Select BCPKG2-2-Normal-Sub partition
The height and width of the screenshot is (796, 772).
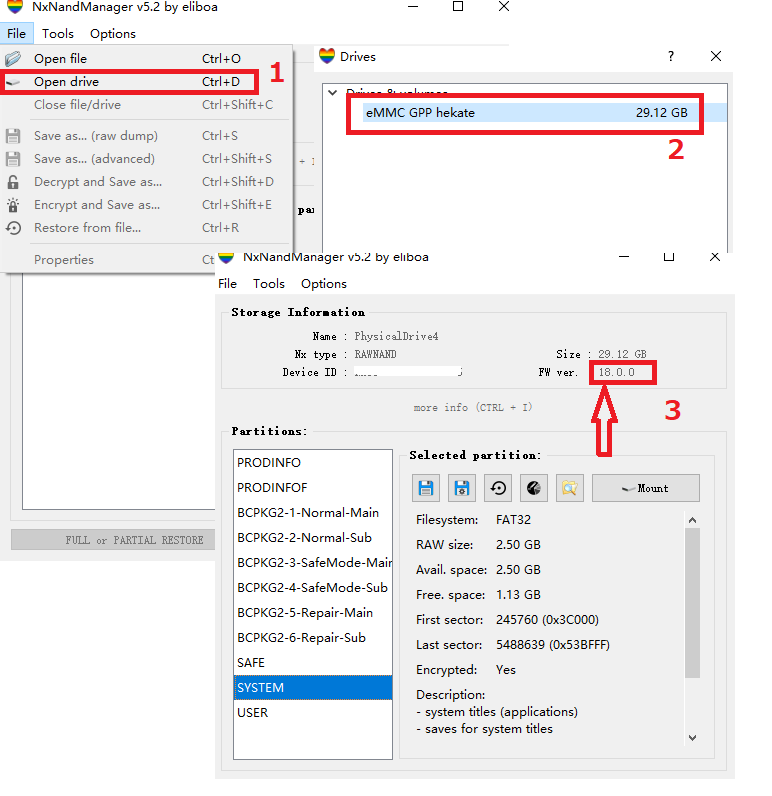(x=313, y=538)
